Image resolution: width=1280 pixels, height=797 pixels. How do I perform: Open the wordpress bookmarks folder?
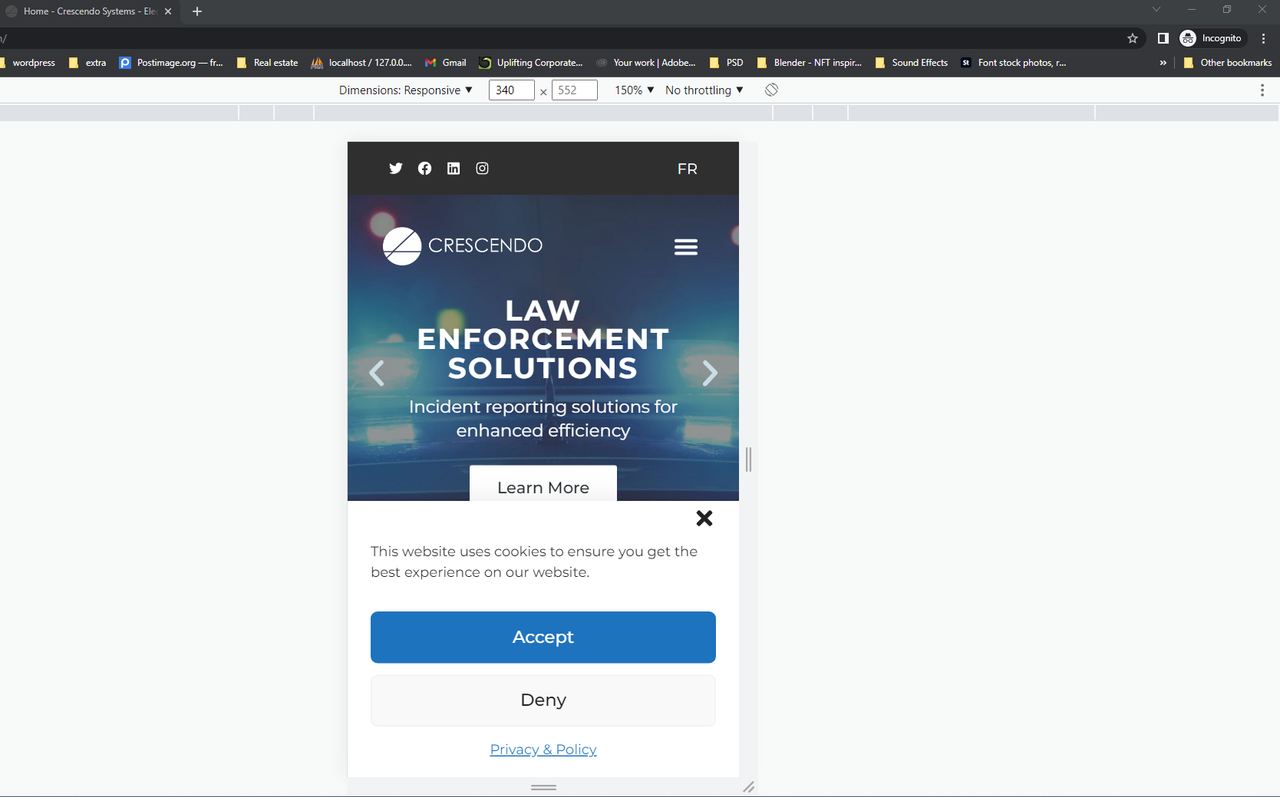tap(28, 62)
